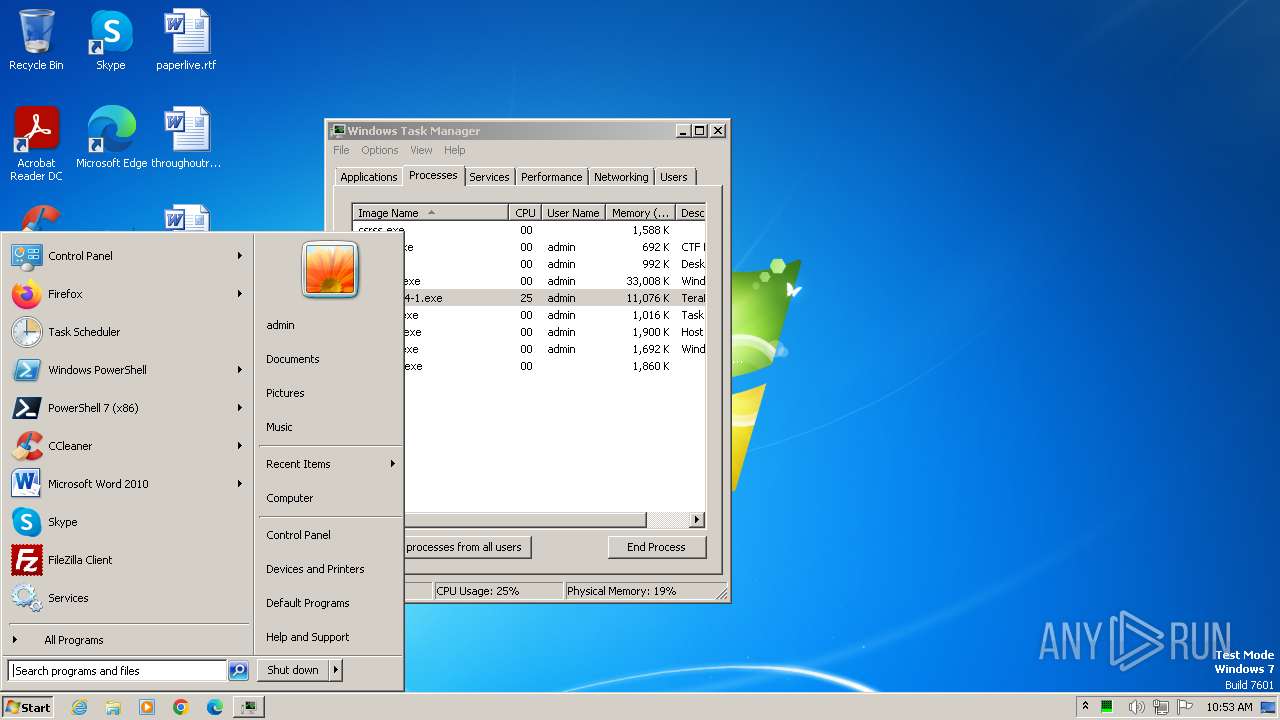Switch to Networking tab

[621, 177]
